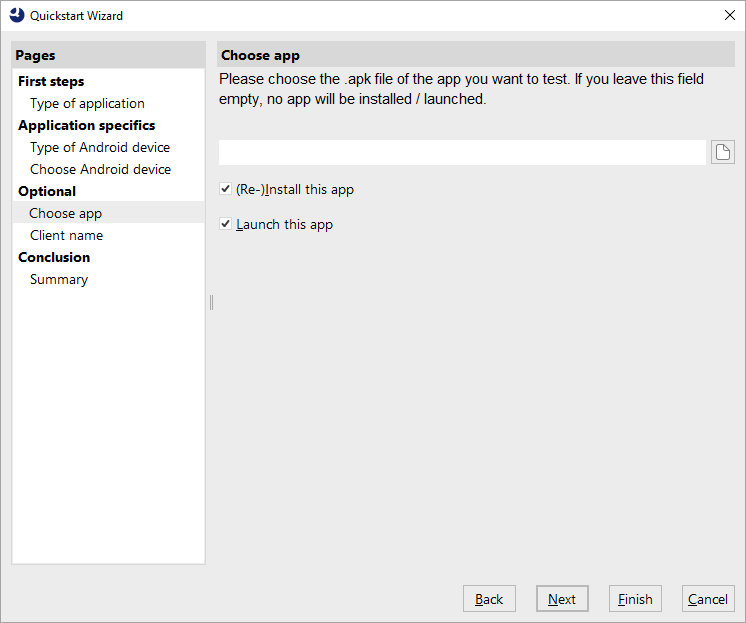
Task: Click the Optional section heading
Action: (47, 191)
